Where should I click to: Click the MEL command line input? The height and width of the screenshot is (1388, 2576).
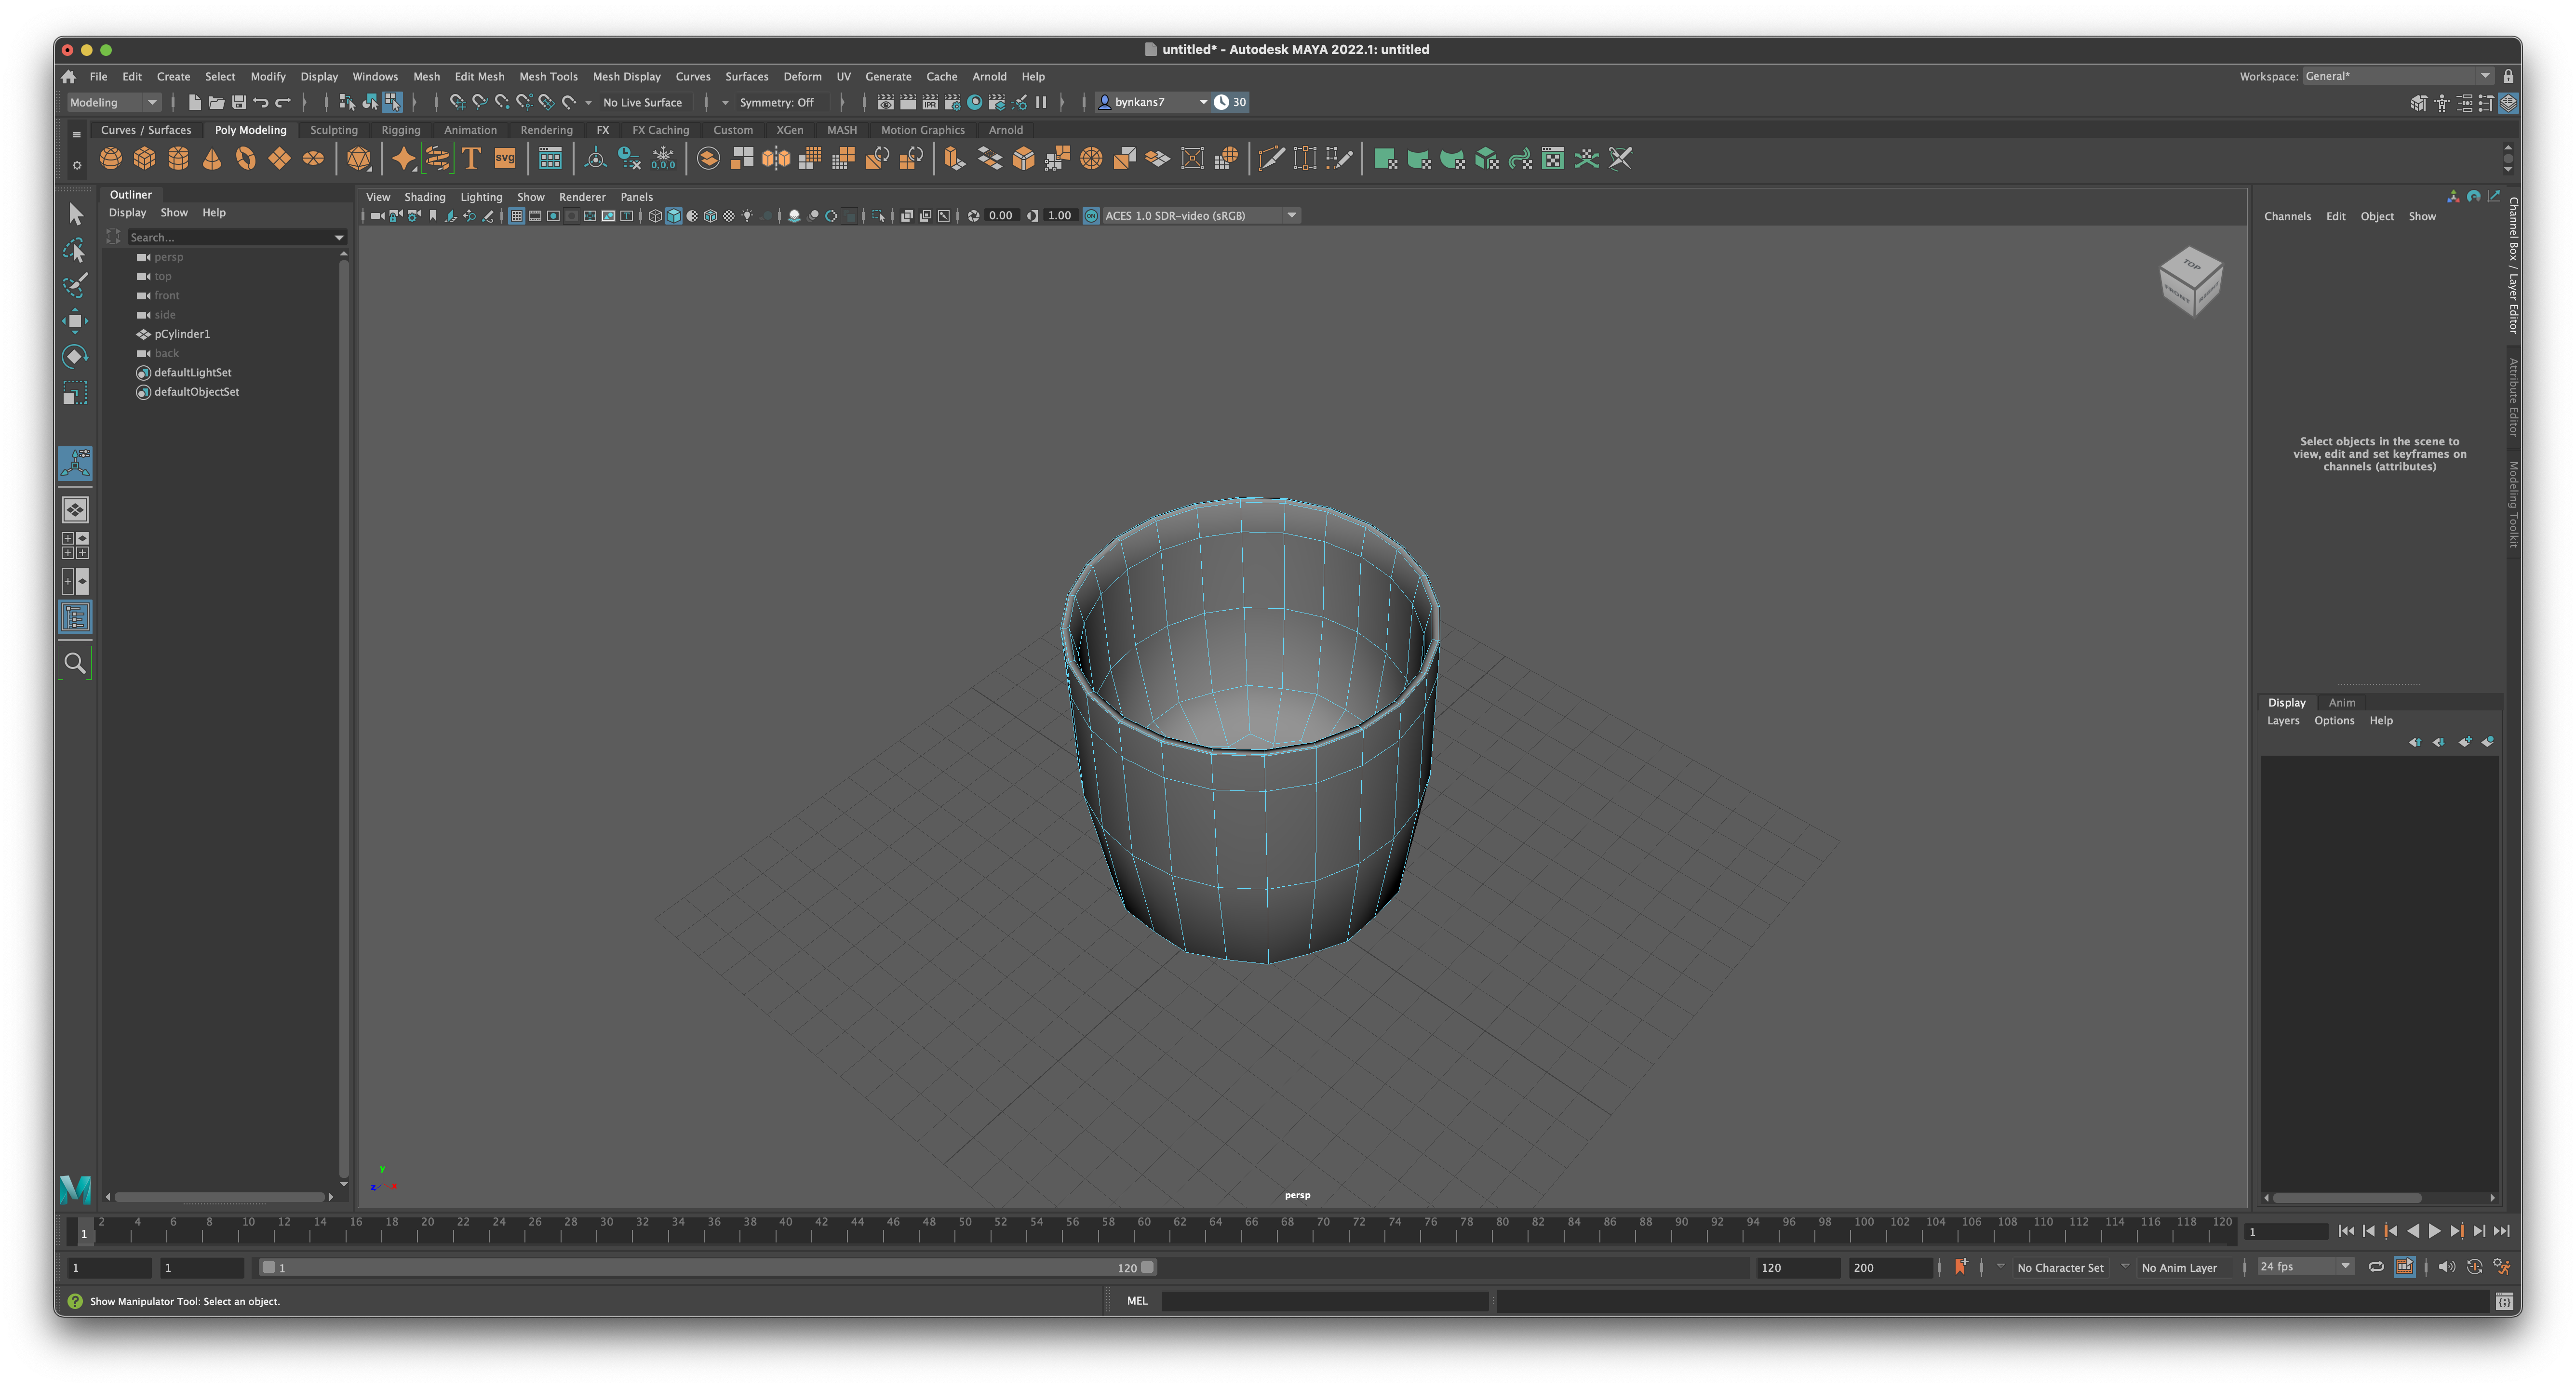[x=1325, y=1301]
